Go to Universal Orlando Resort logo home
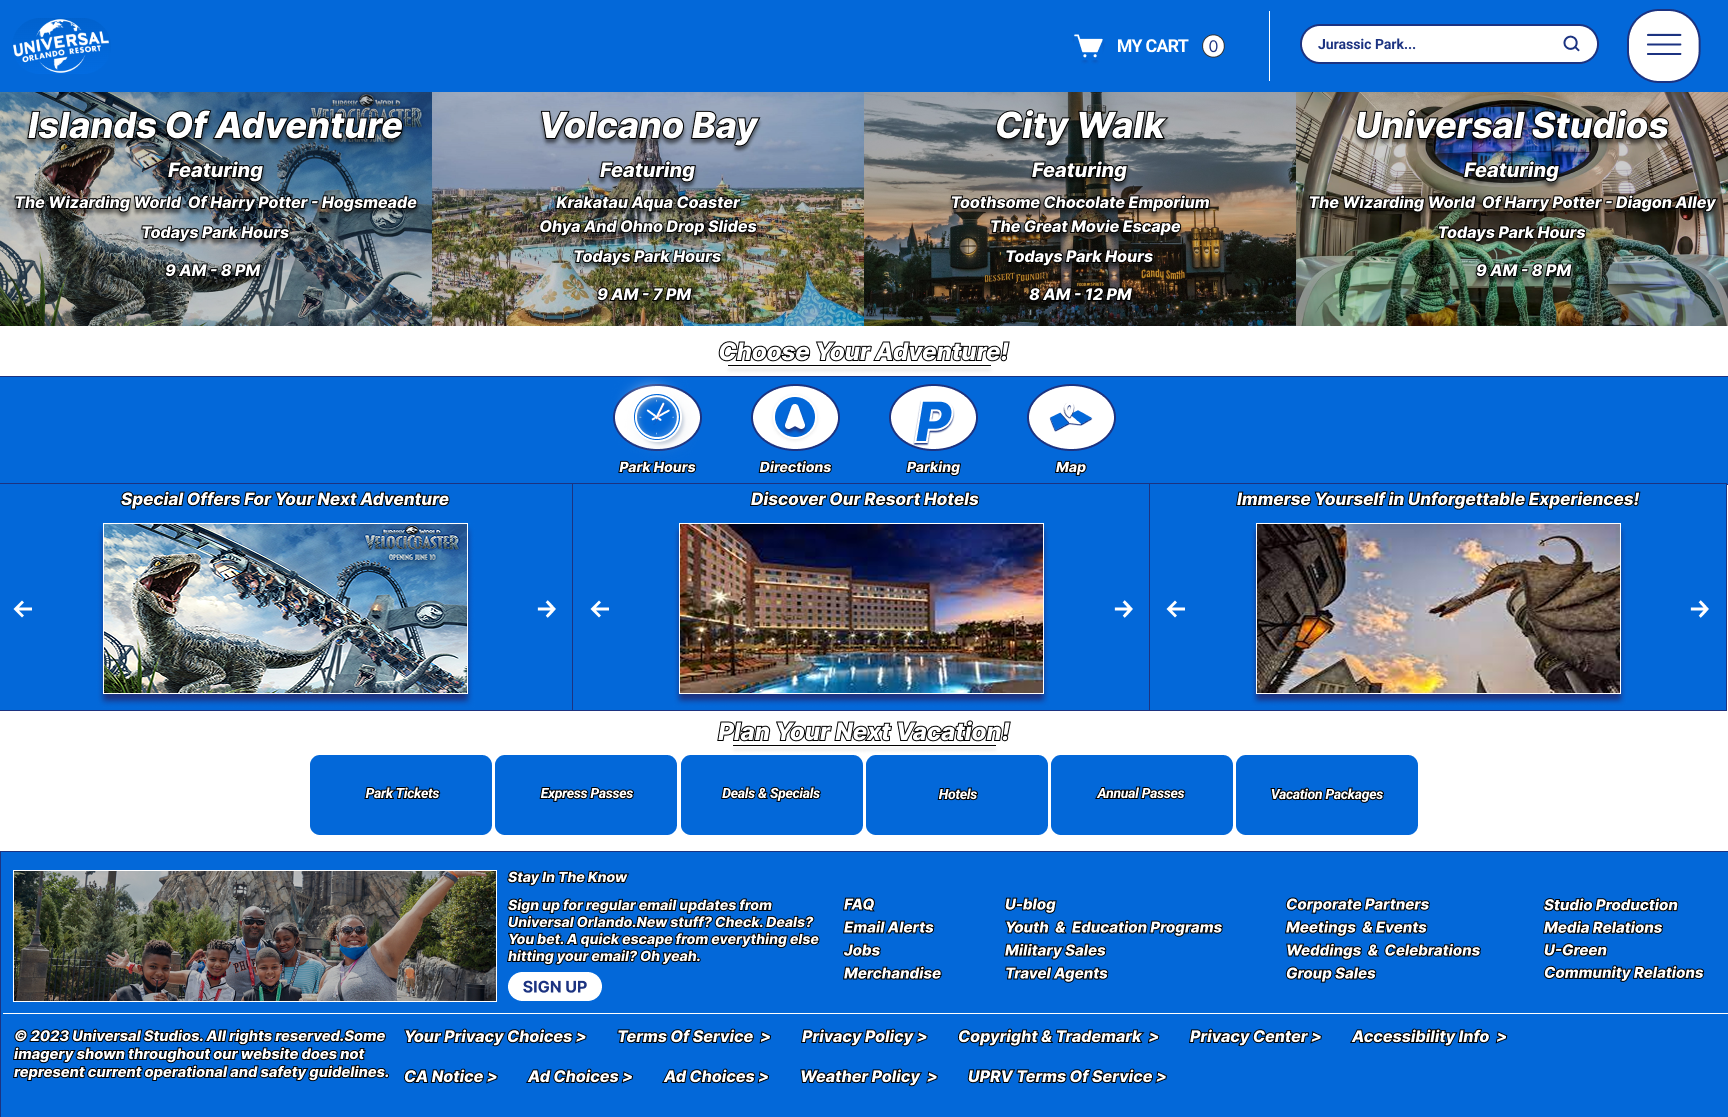Screen dimensions: 1728x1117 61,45
